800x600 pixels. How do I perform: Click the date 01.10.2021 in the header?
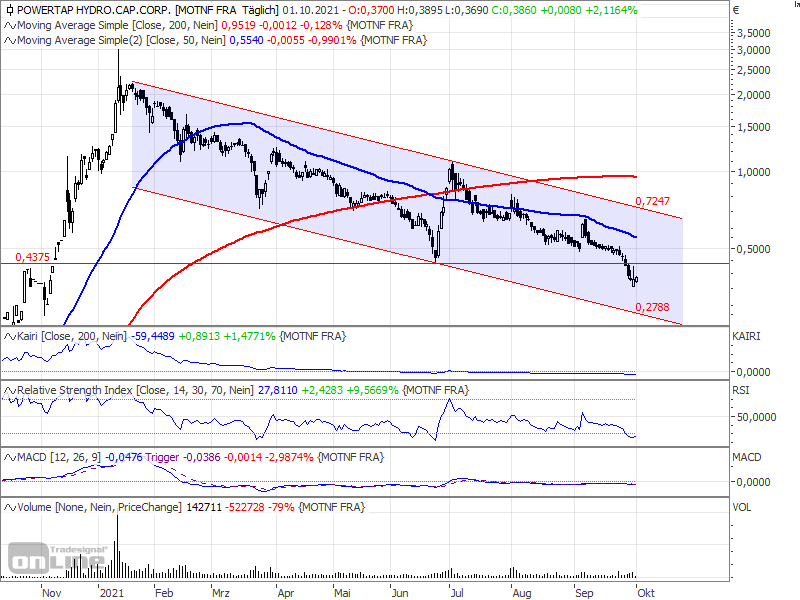313,10
